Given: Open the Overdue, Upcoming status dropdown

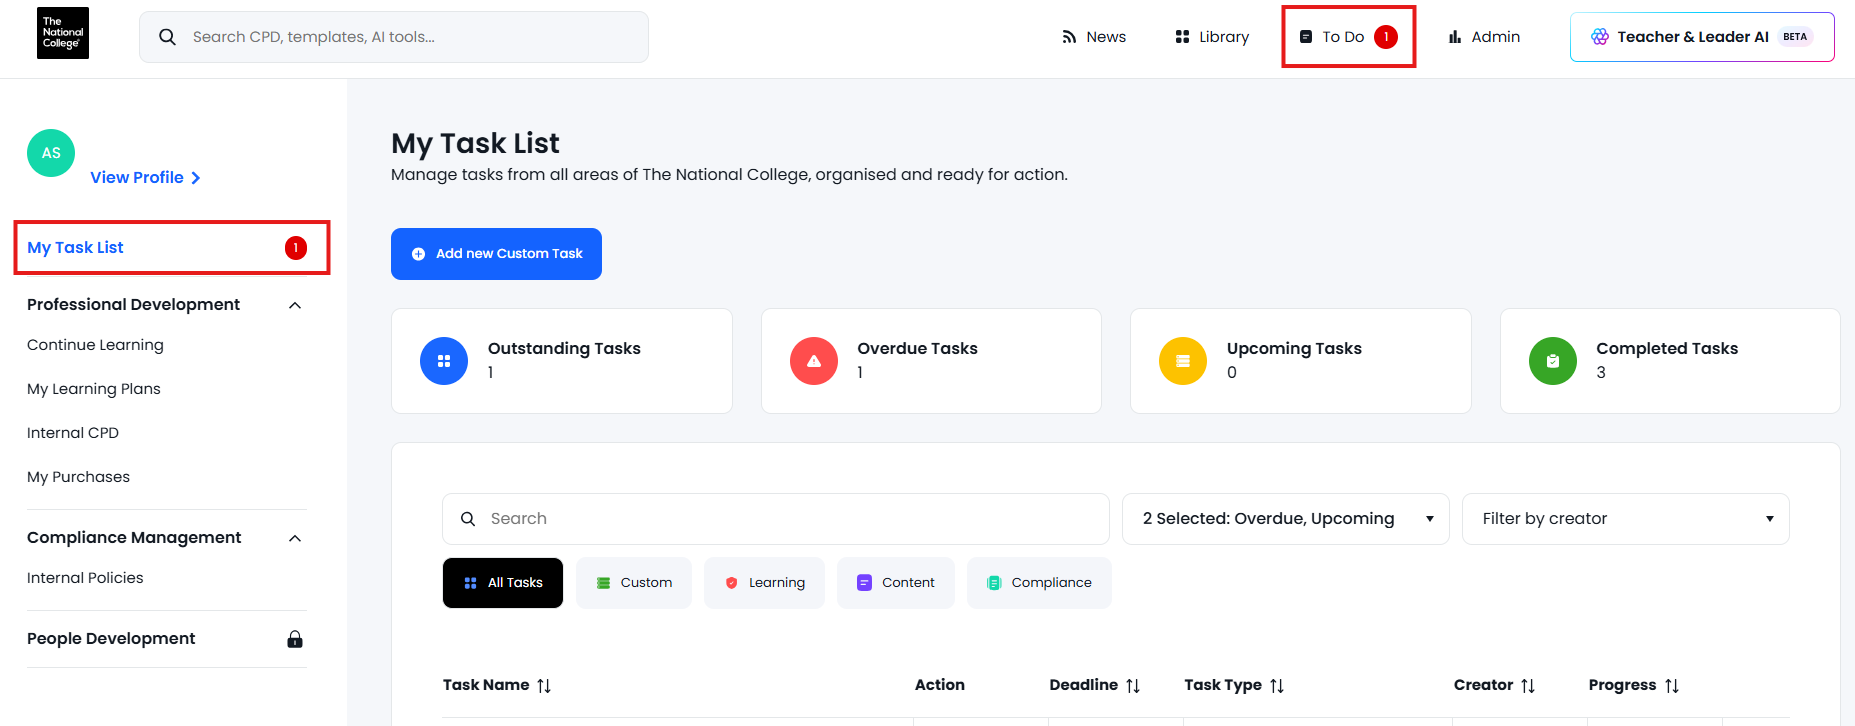Looking at the screenshot, I should coord(1285,519).
